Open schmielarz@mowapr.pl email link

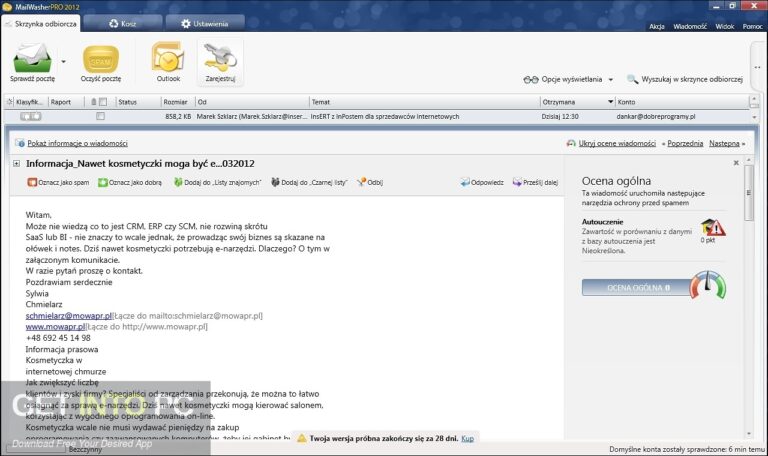coord(69,316)
